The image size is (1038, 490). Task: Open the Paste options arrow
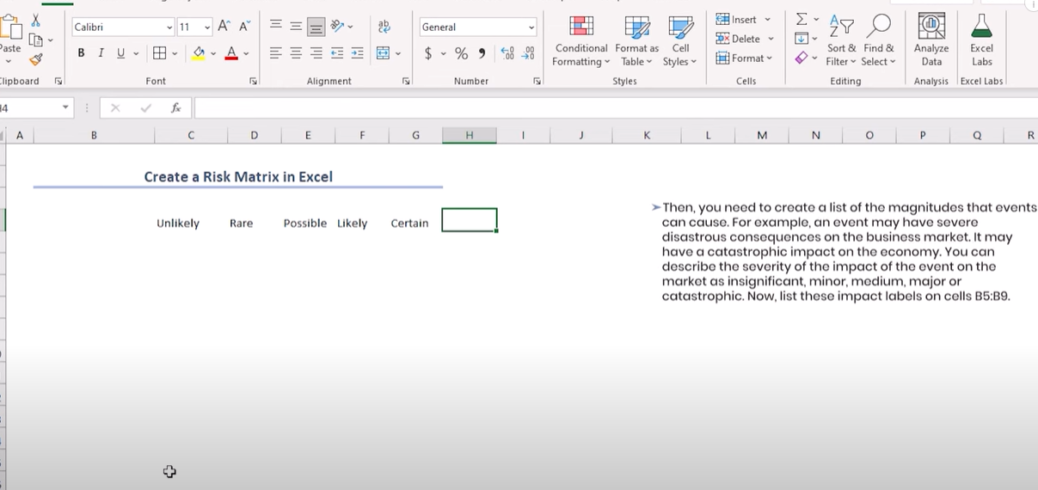click(x=9, y=62)
